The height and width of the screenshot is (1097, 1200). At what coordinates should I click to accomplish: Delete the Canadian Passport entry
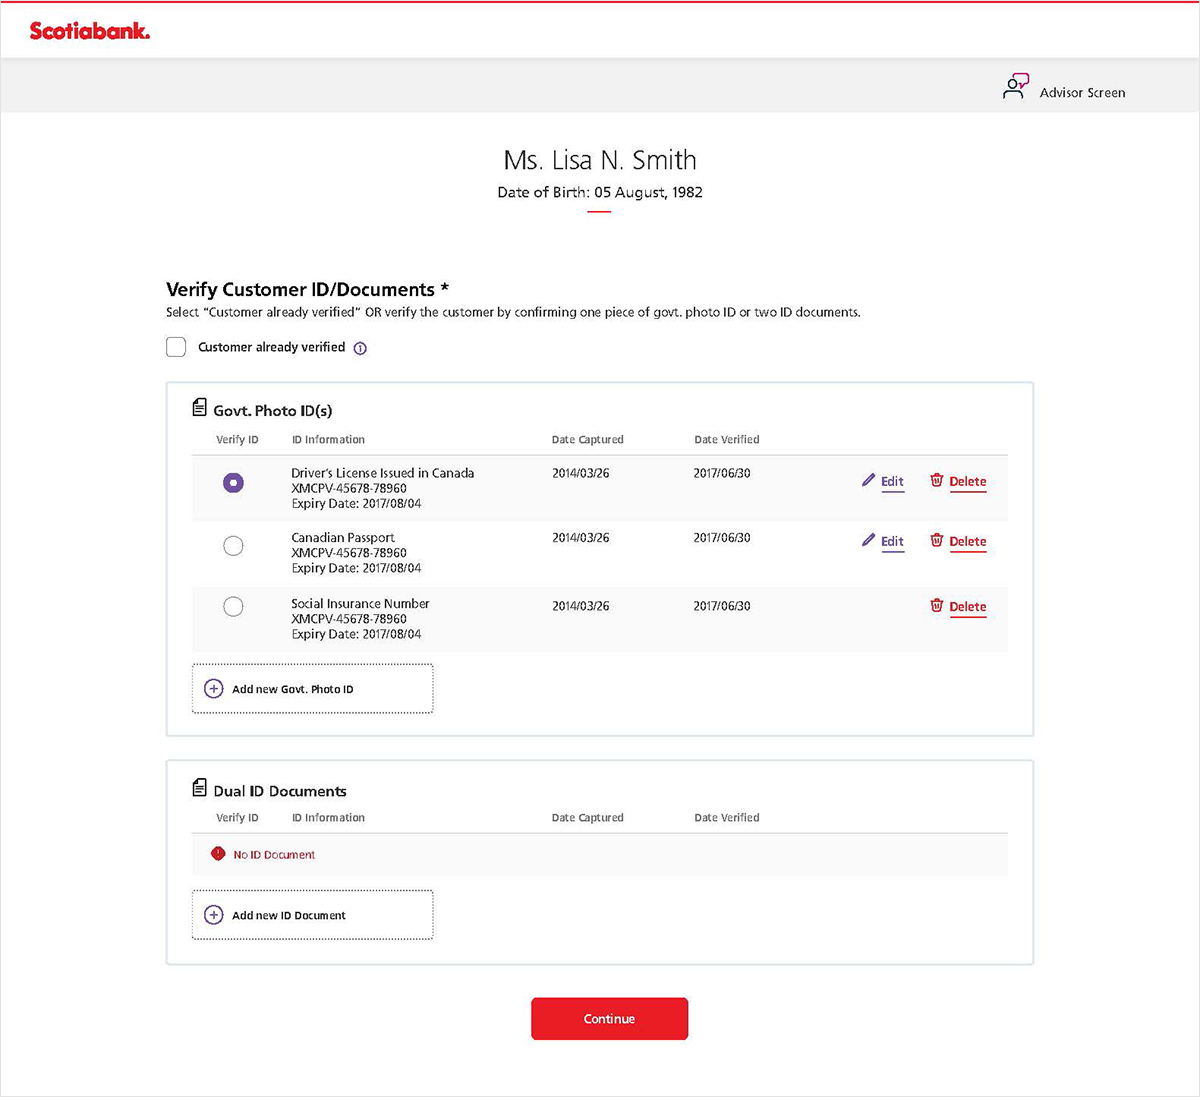tap(967, 542)
